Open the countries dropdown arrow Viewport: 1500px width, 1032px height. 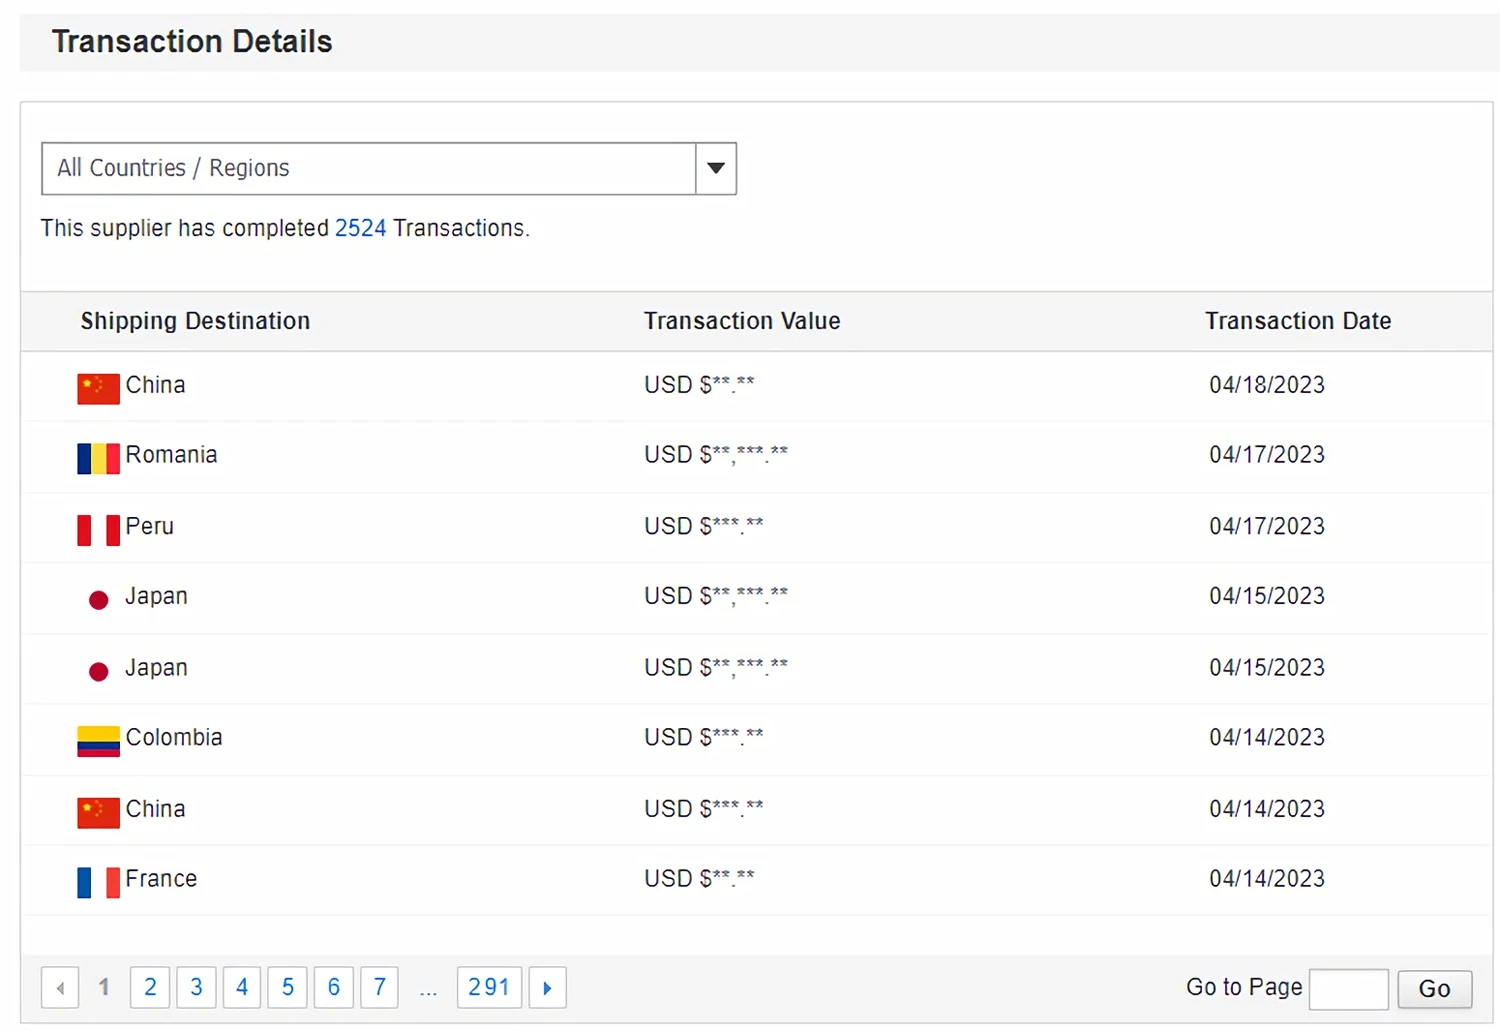point(716,168)
